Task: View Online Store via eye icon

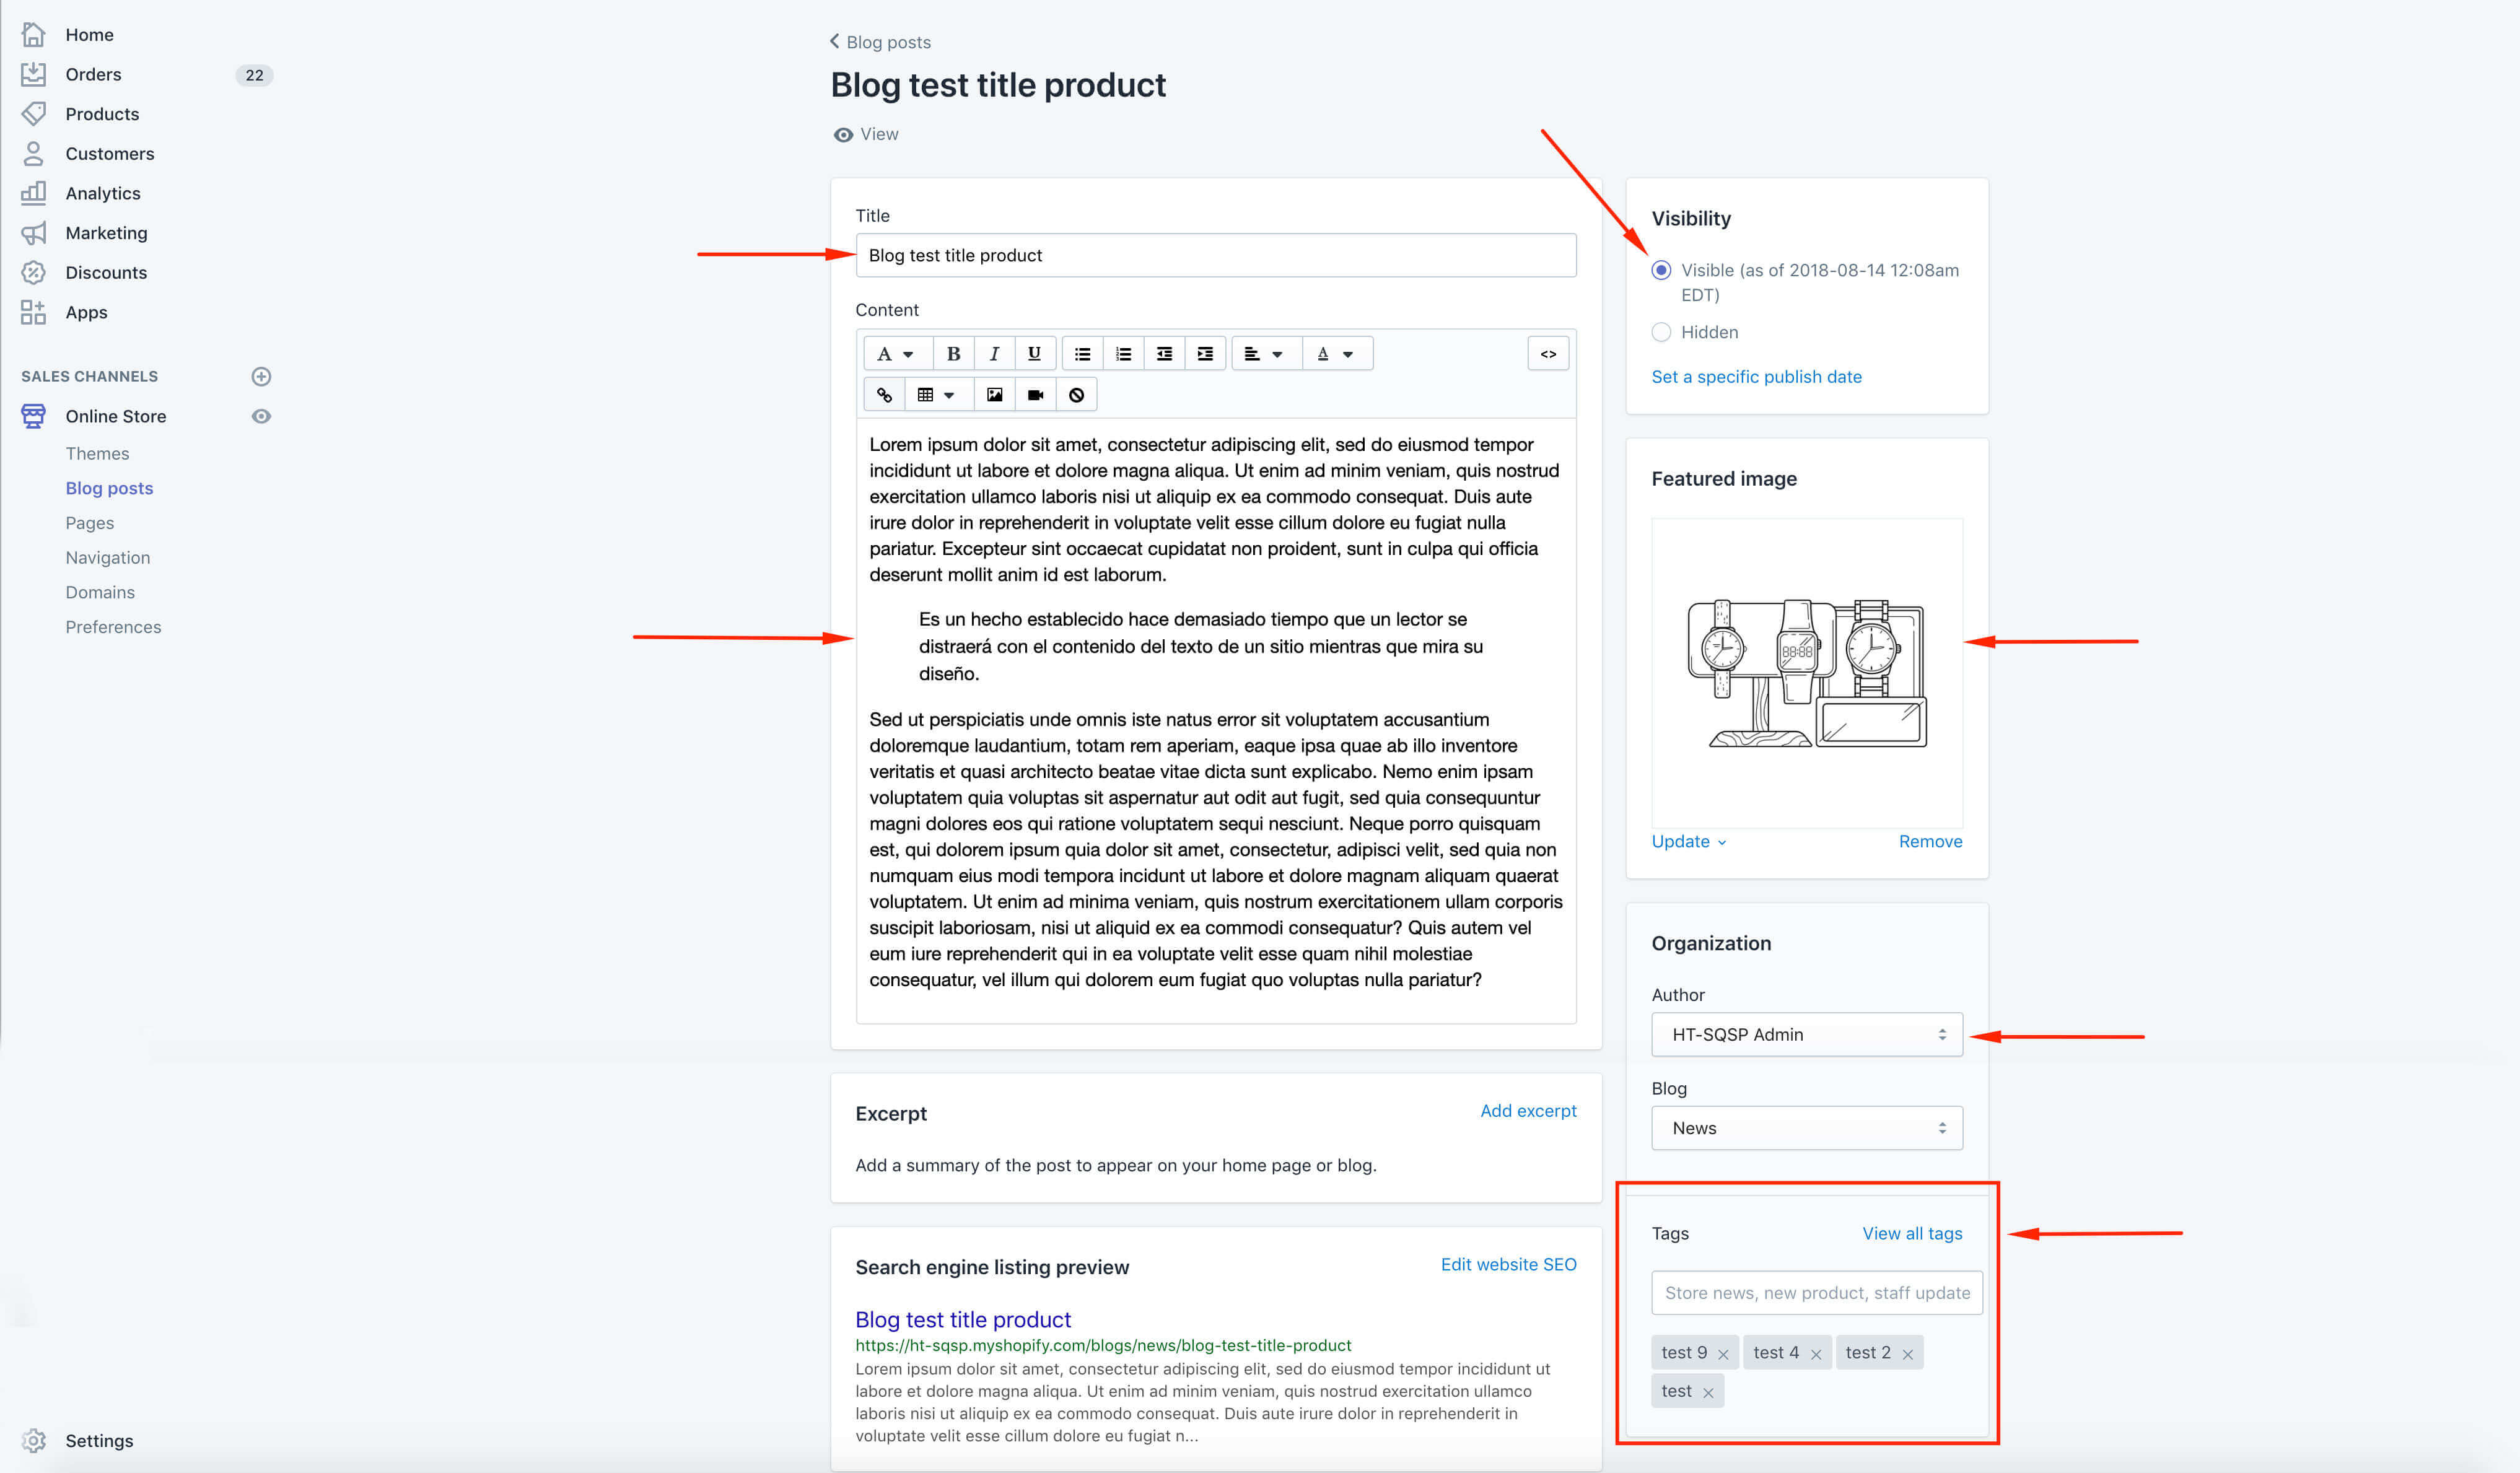Action: [261, 416]
